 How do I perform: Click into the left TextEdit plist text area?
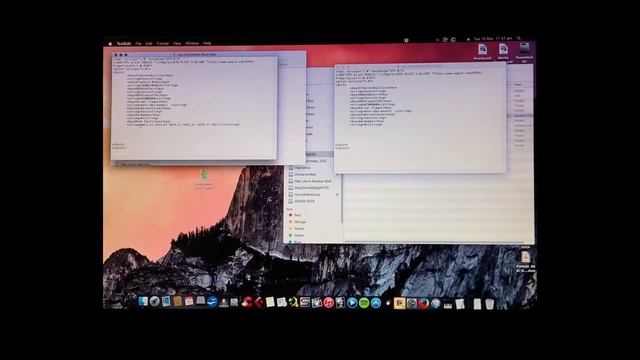[x=194, y=108]
